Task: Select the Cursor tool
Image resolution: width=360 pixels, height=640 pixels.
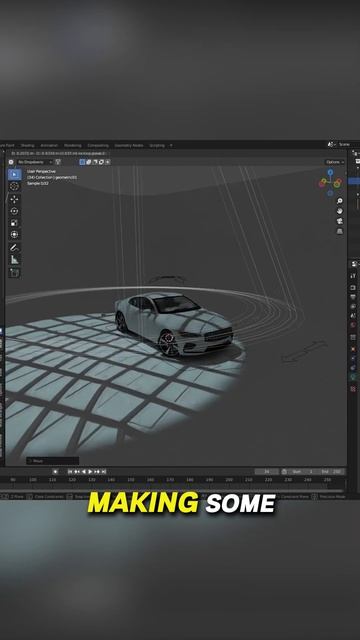Action: click(x=15, y=187)
